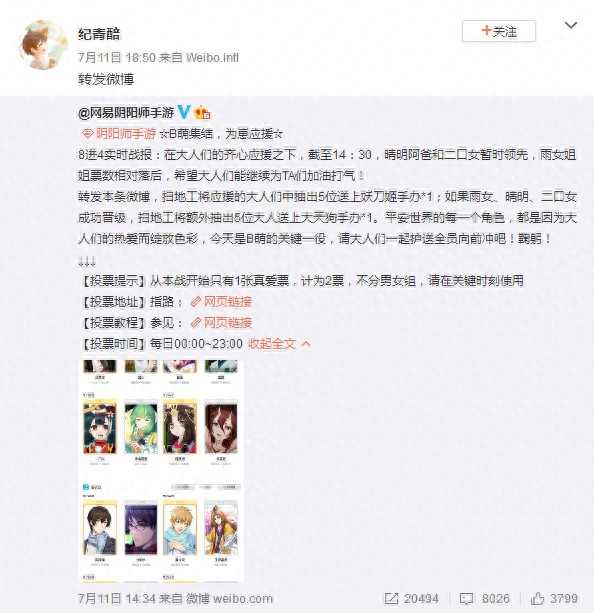Open the attached long voting image
594x613 pixels.
pyautogui.click(x=161, y=471)
